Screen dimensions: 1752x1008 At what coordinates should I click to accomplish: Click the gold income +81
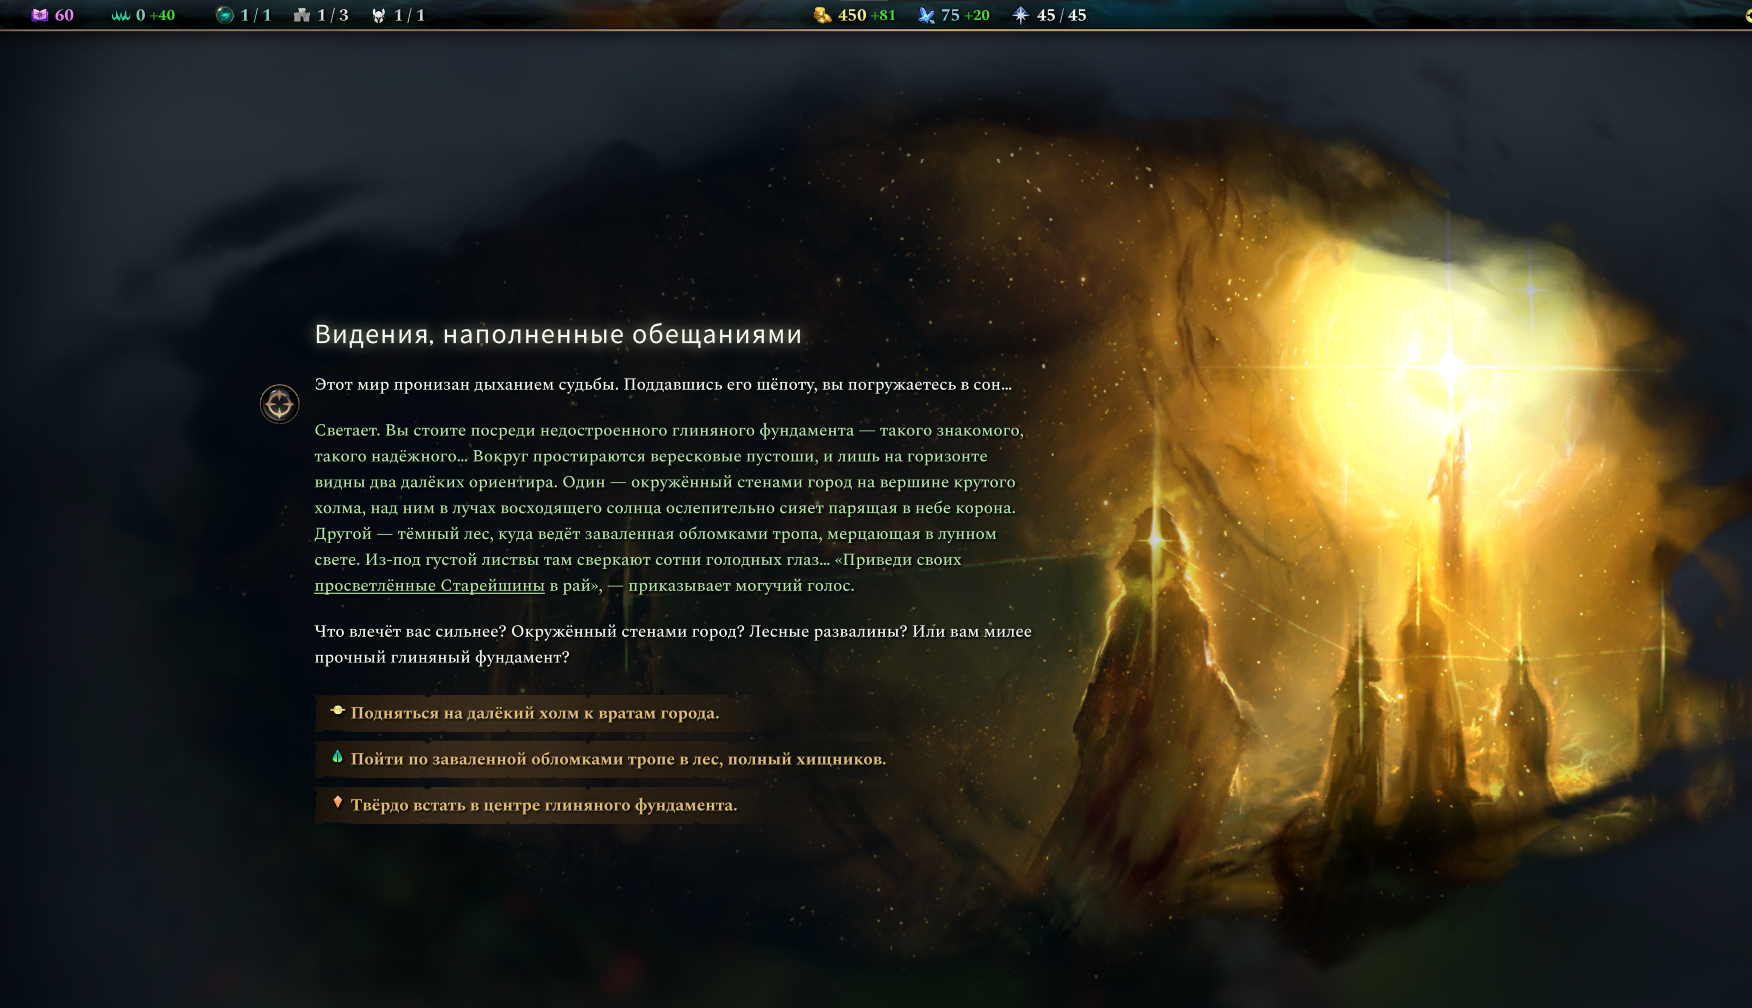883,15
